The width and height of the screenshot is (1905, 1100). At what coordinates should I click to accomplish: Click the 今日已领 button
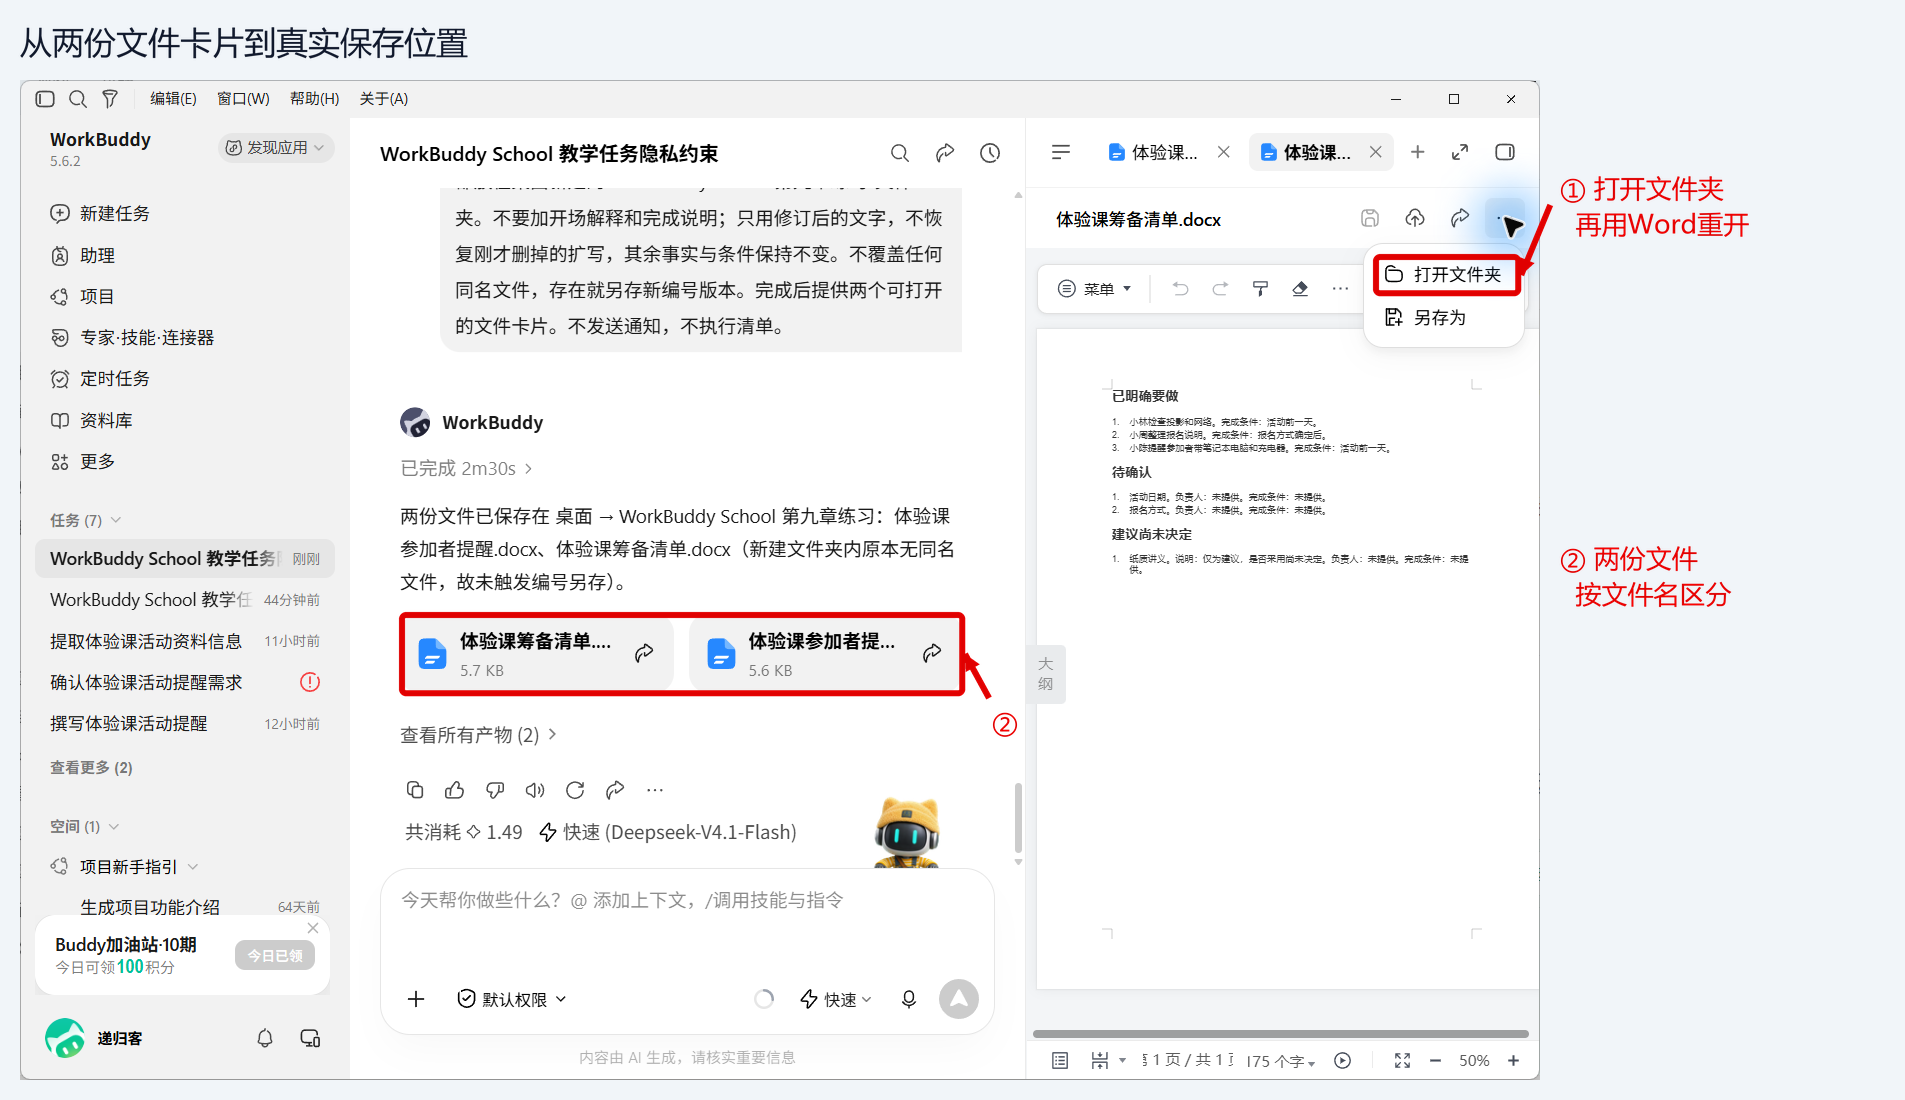pos(275,955)
